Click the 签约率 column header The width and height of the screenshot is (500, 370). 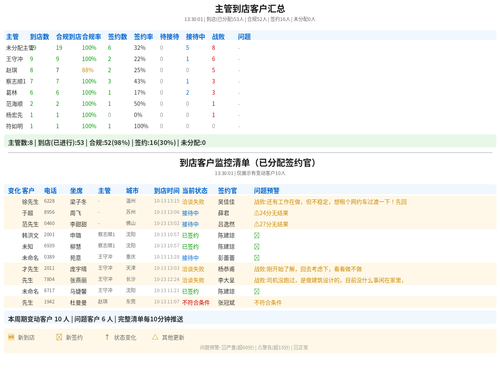[x=143, y=37]
